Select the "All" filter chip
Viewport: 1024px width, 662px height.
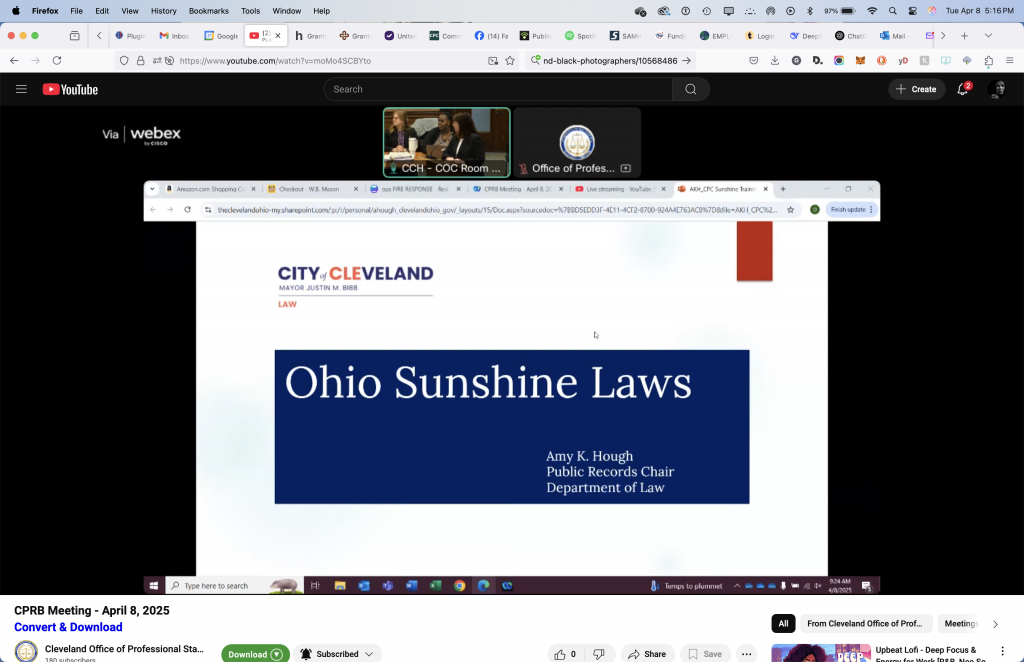(x=783, y=624)
